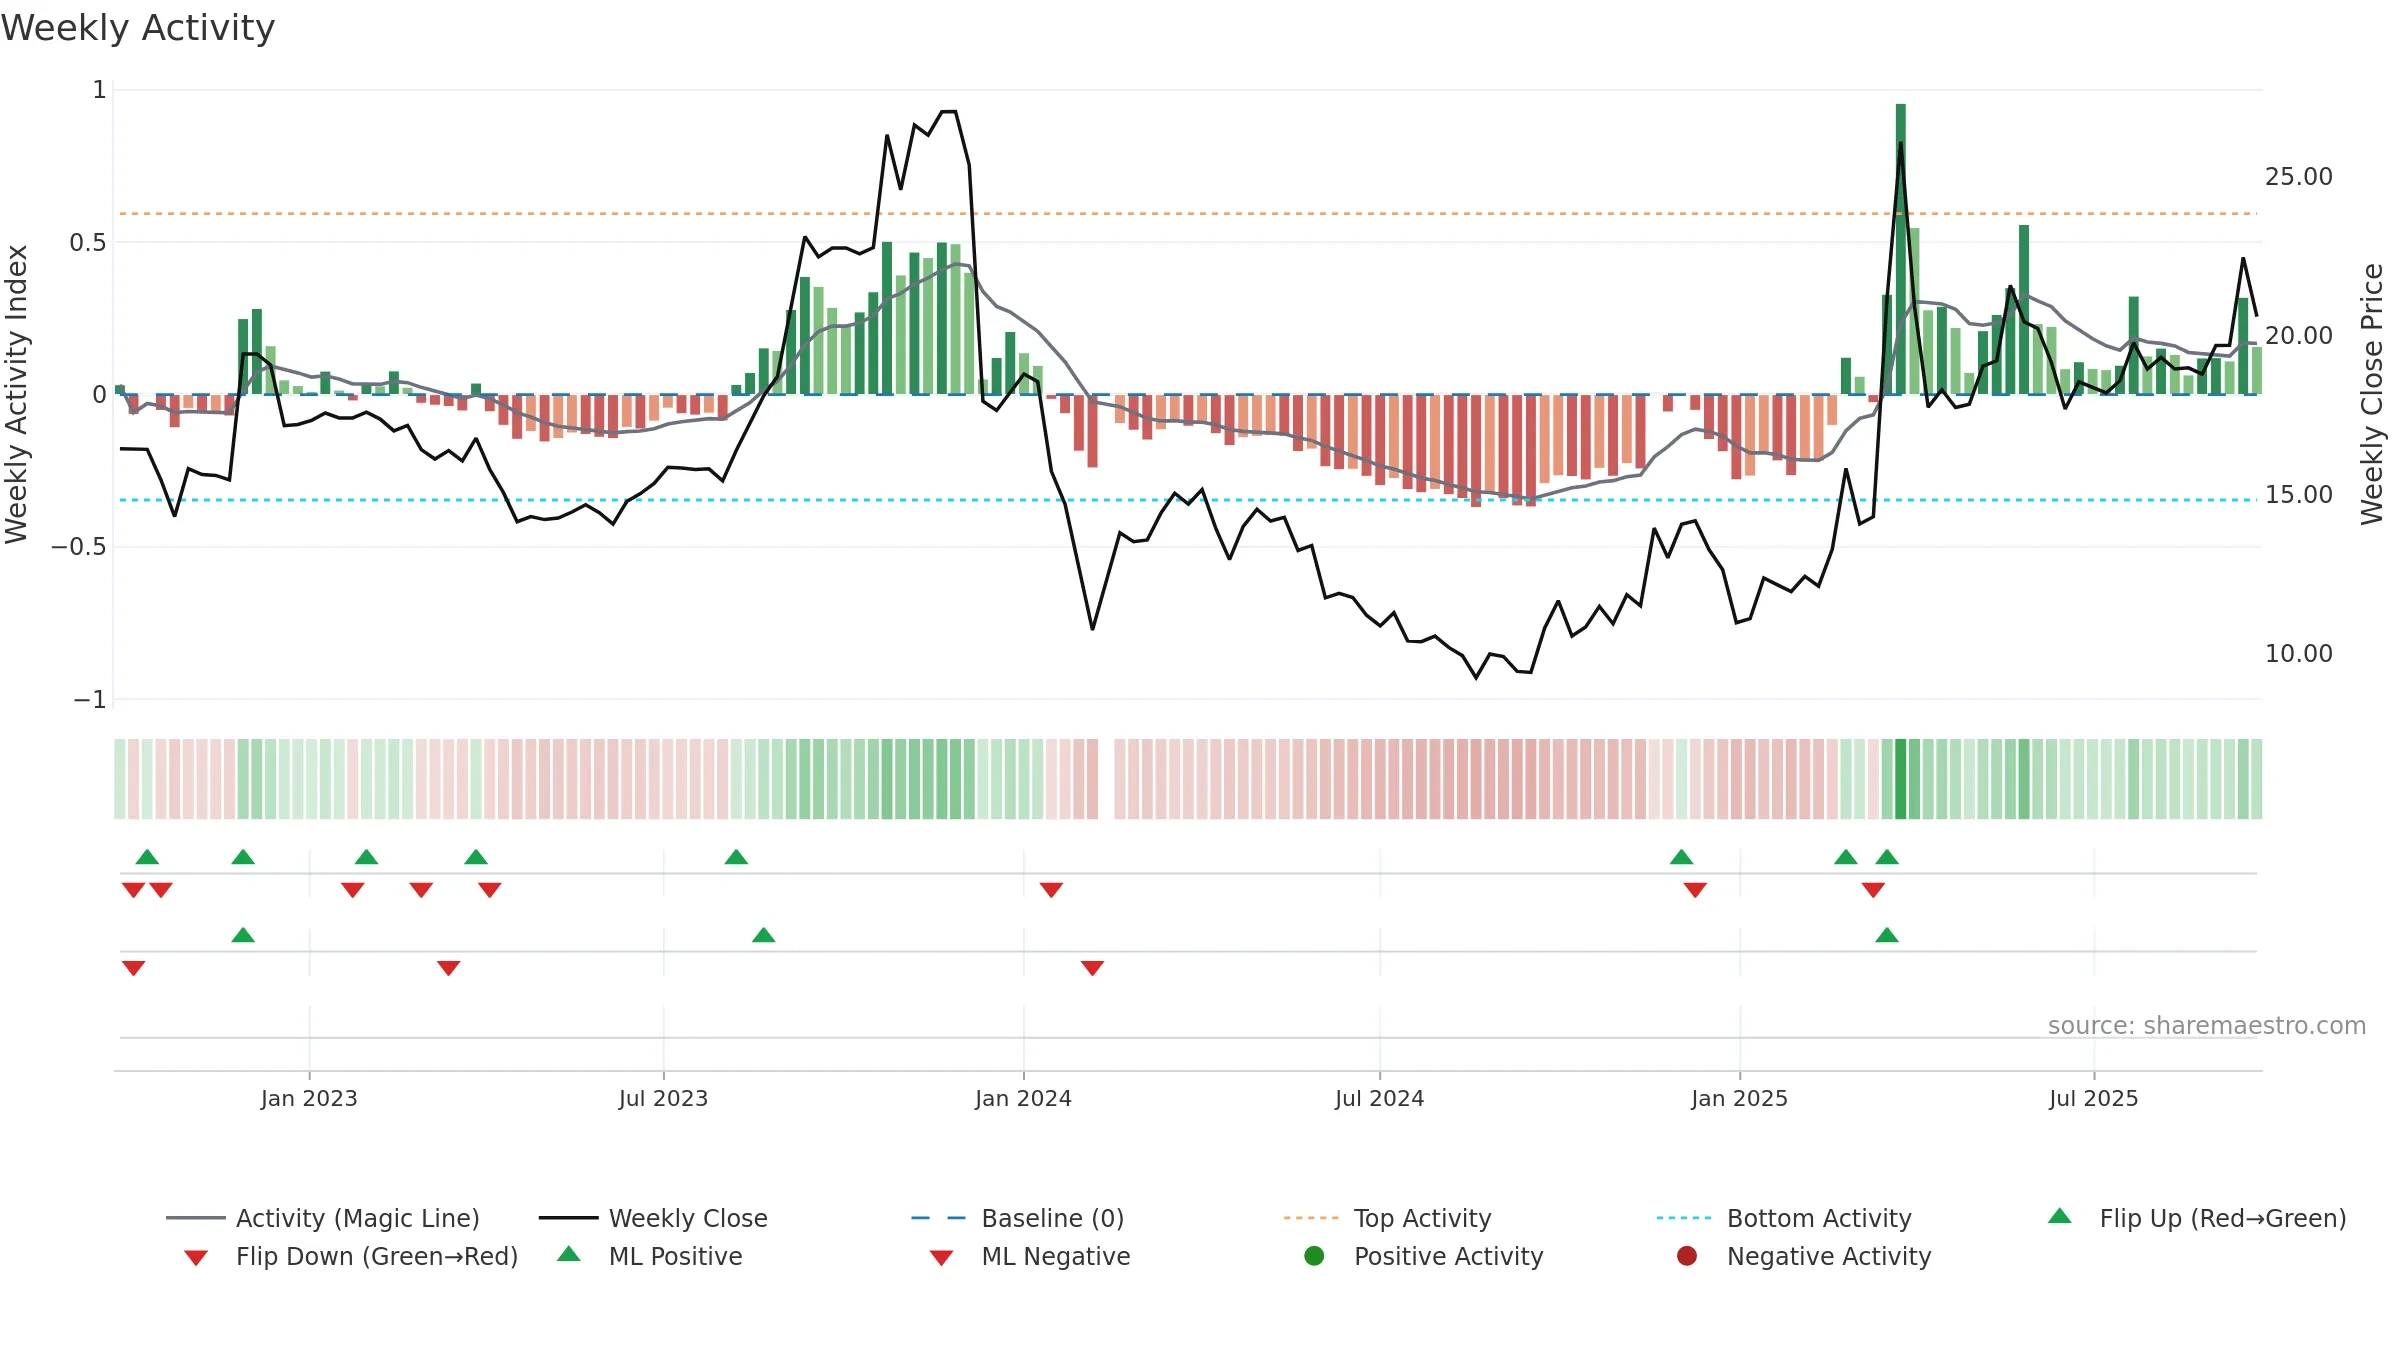
Task: Click the red ML Negative triangle between Jan 2024 and Jul 2024
Action: pos(1092,967)
